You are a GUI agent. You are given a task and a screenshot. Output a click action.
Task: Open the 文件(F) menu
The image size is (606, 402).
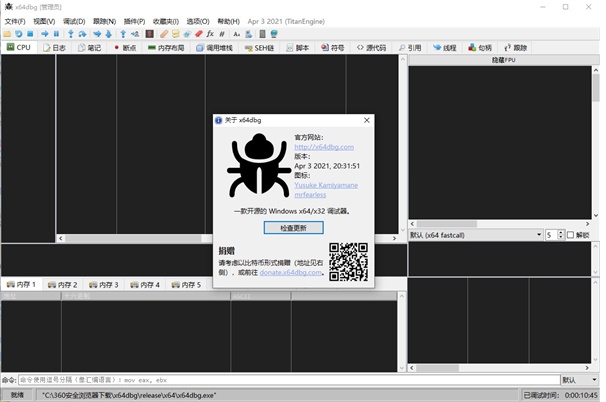[x=15, y=21]
